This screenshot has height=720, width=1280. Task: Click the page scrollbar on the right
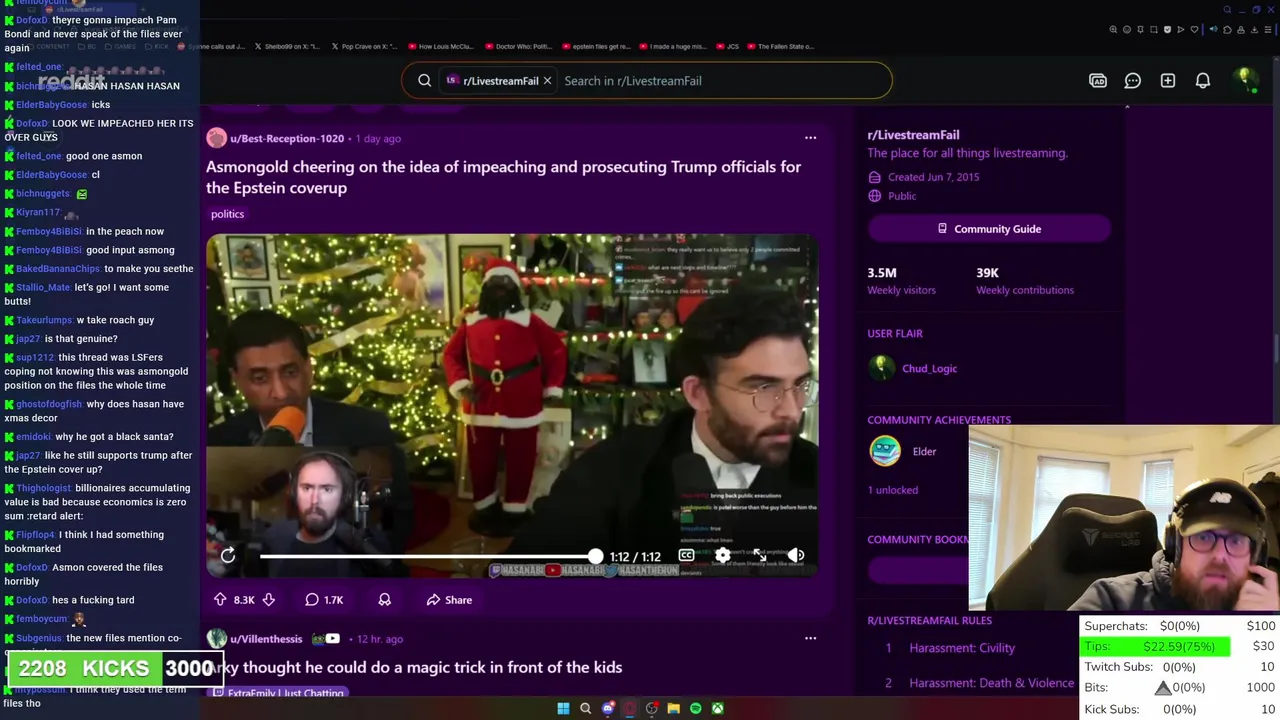pos(1275,350)
